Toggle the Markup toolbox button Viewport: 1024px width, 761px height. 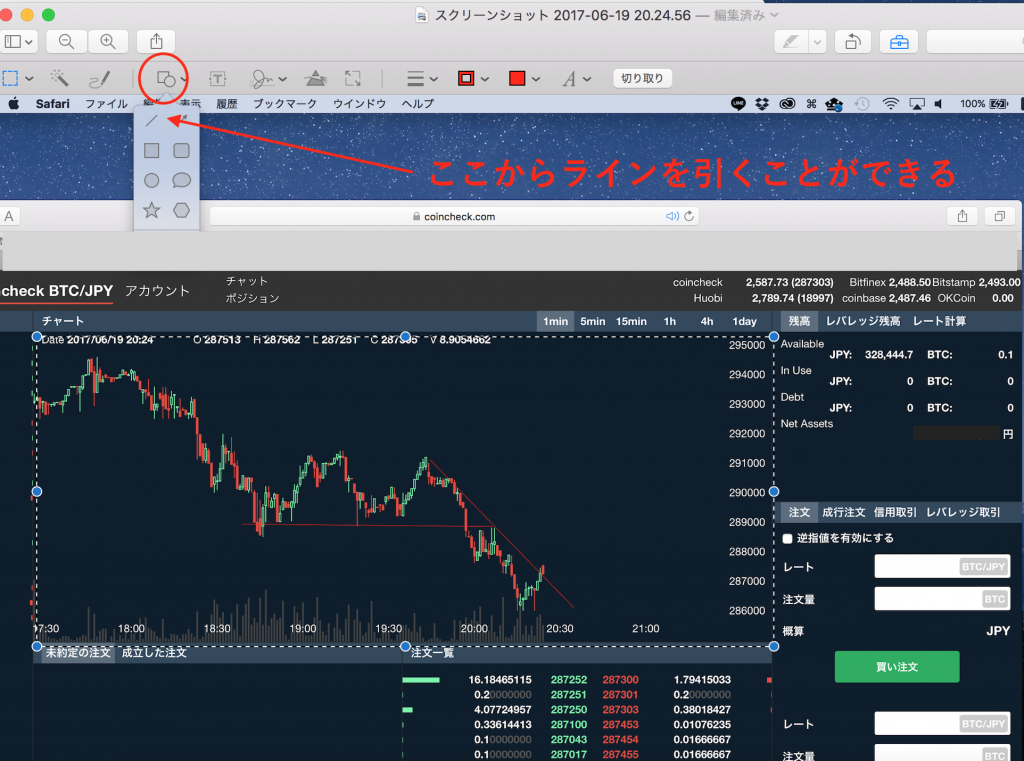point(899,41)
